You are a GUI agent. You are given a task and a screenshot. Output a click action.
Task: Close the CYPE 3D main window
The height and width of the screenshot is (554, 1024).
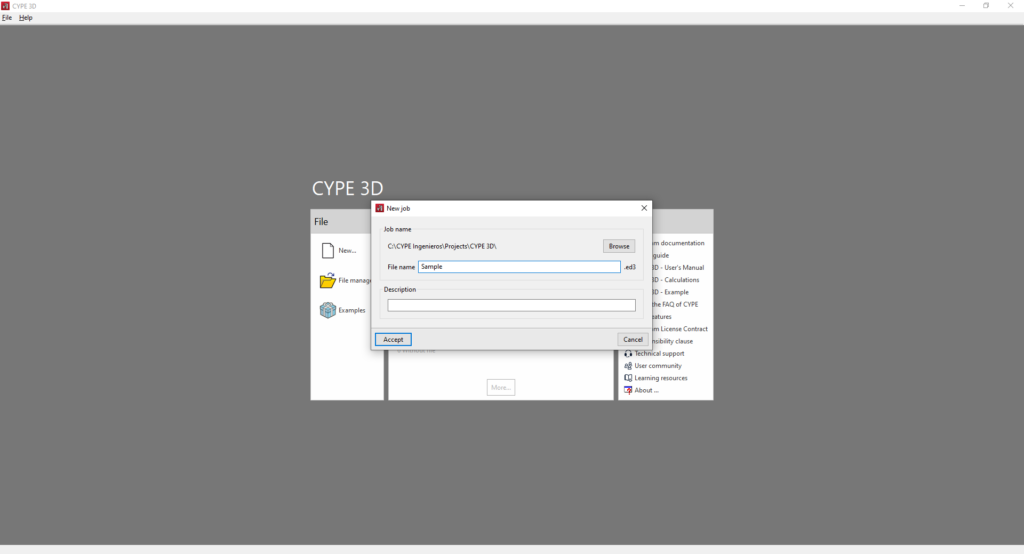(x=1010, y=6)
